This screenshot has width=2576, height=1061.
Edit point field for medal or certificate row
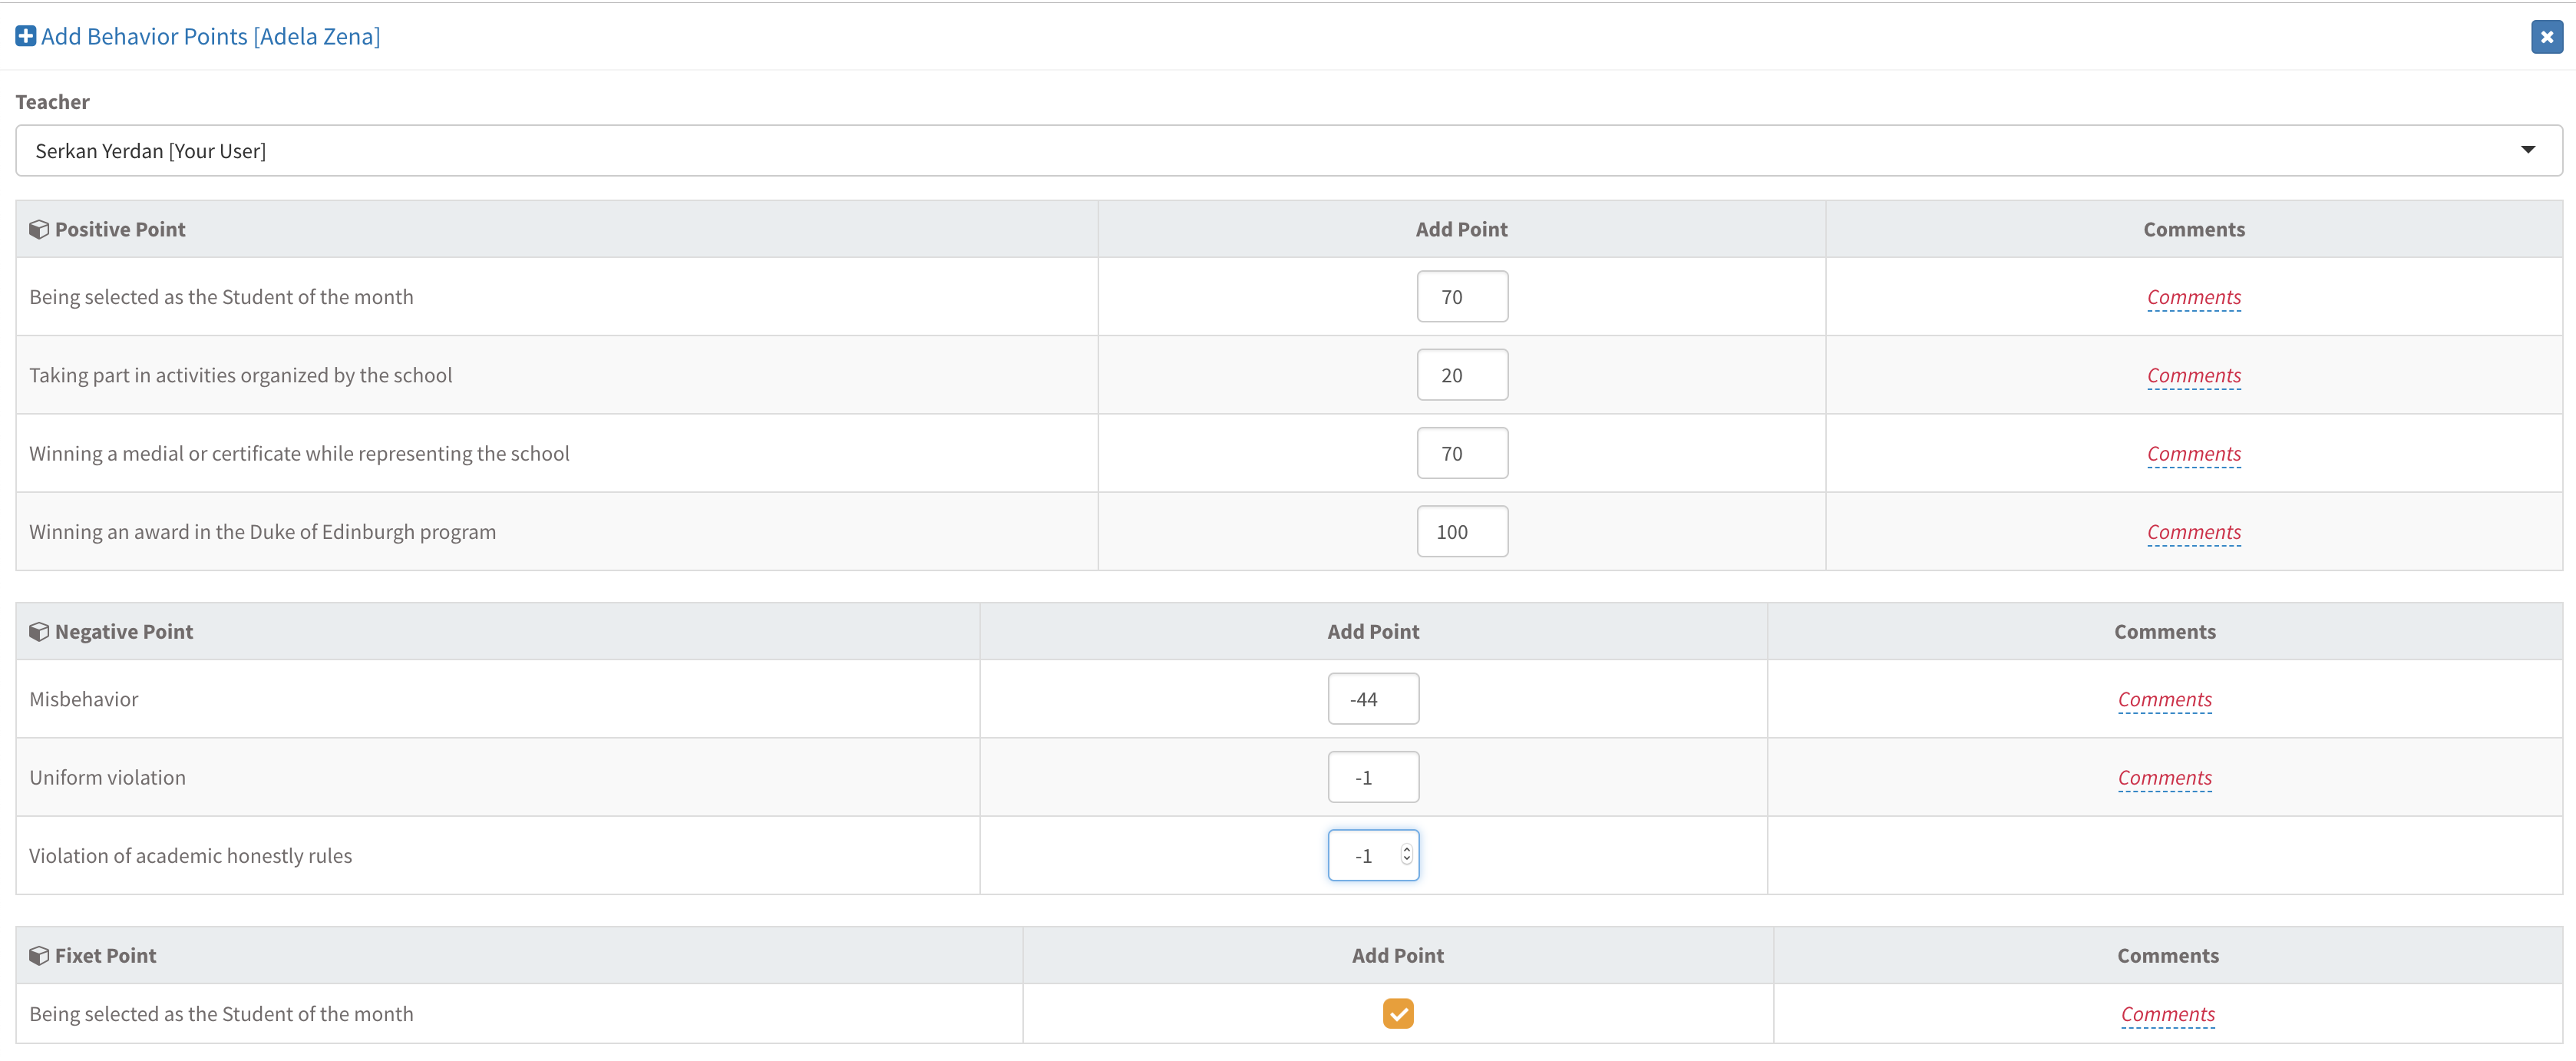click(x=1462, y=454)
